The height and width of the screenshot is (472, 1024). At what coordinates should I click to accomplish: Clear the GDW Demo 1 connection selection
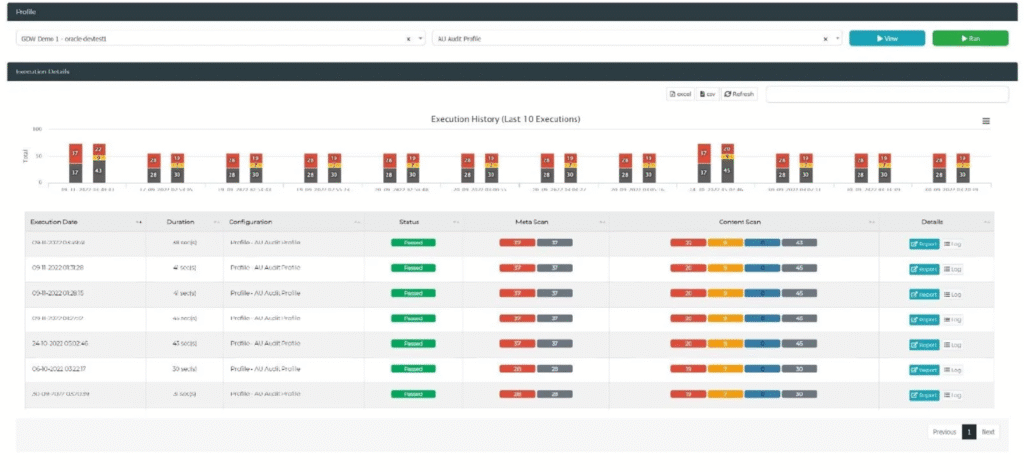coord(408,39)
